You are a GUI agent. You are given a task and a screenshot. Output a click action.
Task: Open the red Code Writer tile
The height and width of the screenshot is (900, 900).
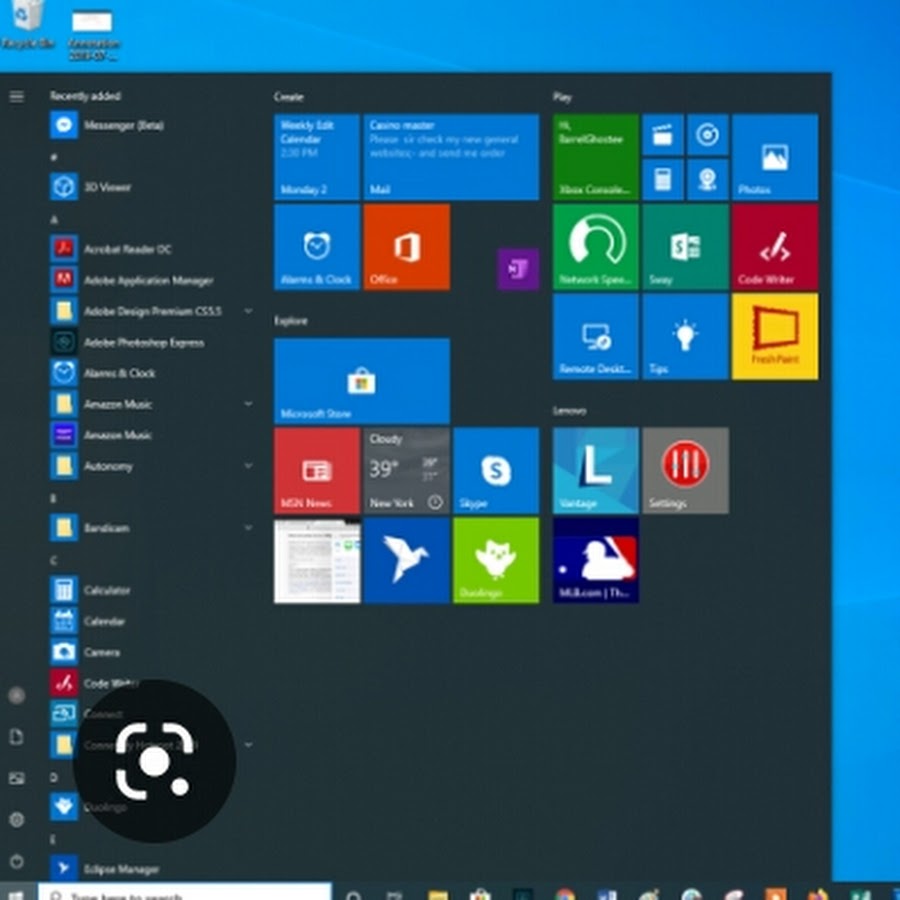coord(775,247)
